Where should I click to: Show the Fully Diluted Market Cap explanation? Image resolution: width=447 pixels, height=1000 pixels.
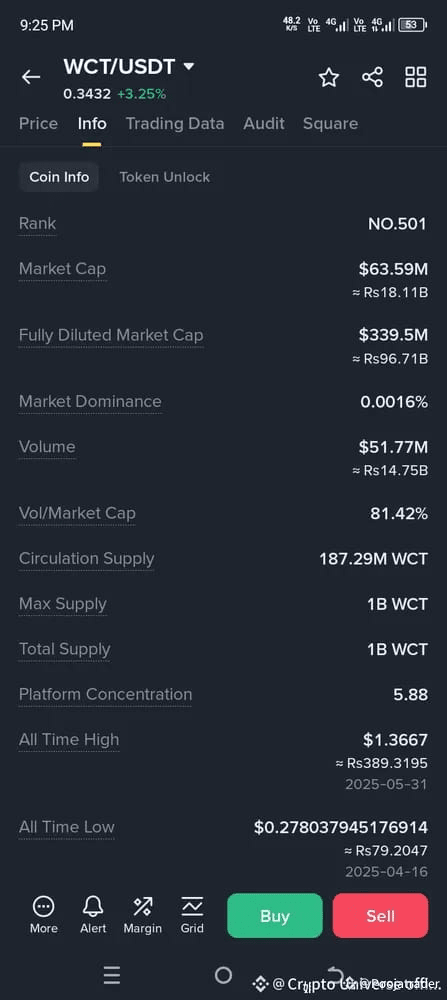(111, 335)
